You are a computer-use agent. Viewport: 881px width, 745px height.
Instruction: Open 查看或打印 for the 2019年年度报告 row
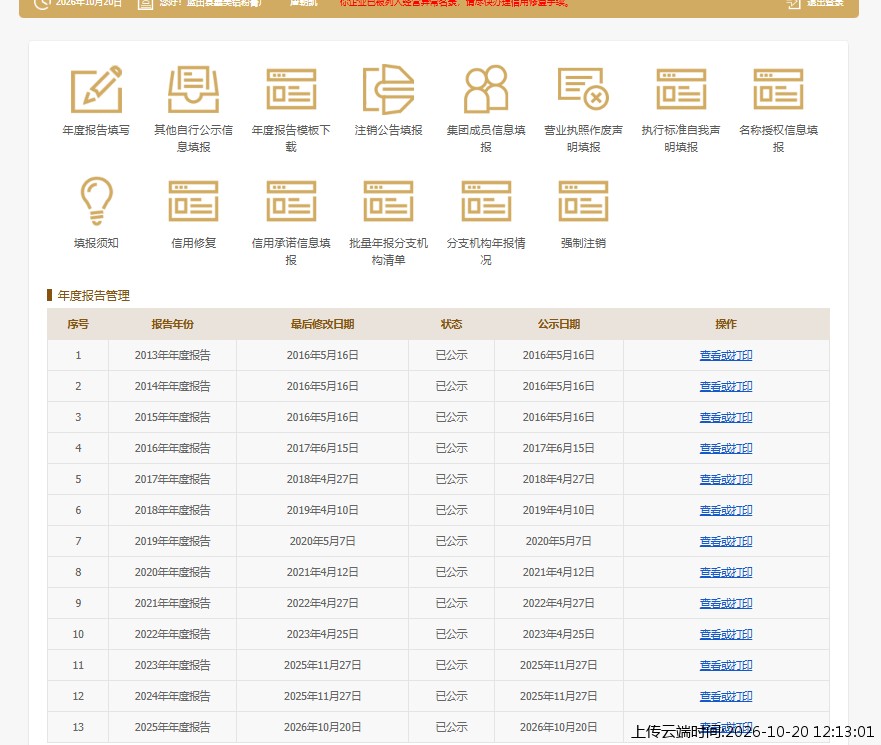point(726,540)
